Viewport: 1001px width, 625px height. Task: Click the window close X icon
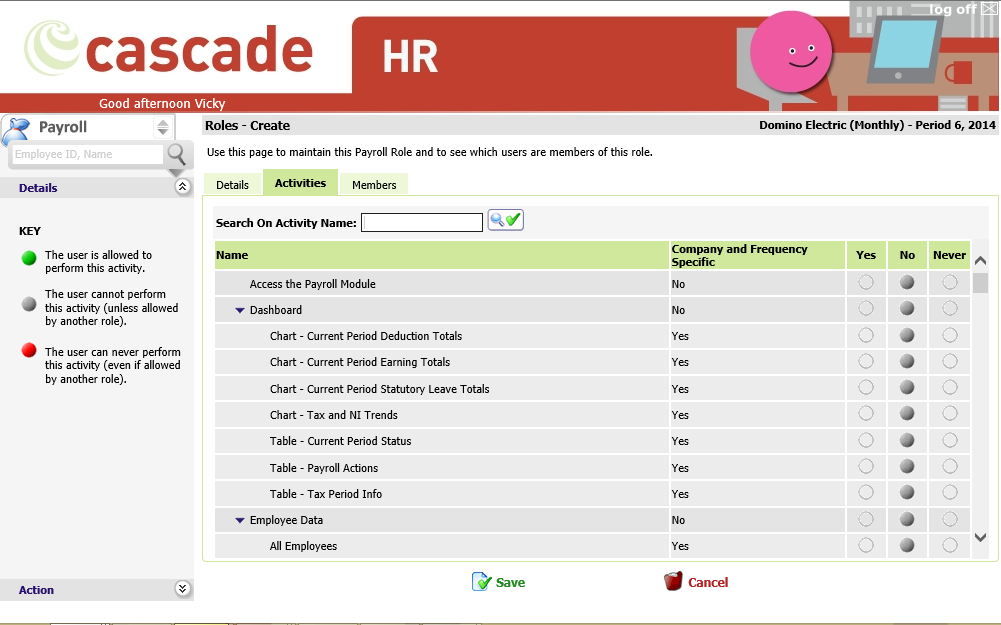(x=990, y=8)
